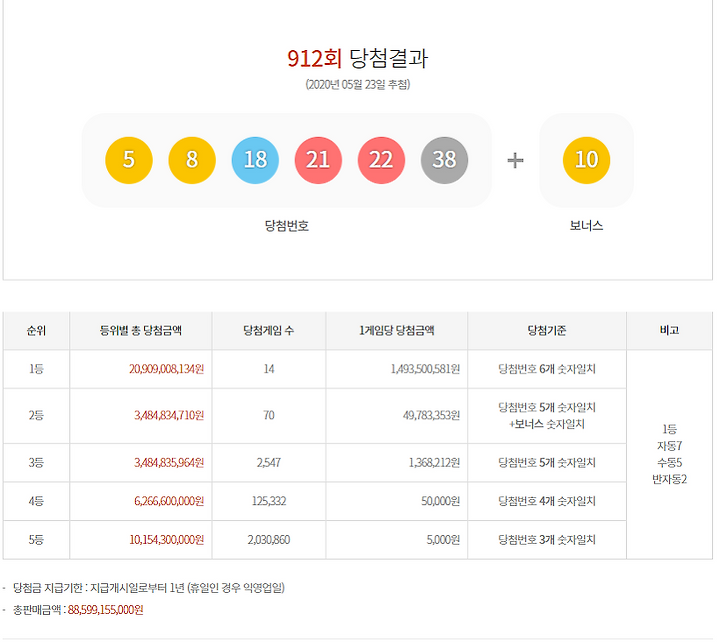The height and width of the screenshot is (642, 720).
Task: Click the 수동5 note in 비고
Action: (x=669, y=463)
